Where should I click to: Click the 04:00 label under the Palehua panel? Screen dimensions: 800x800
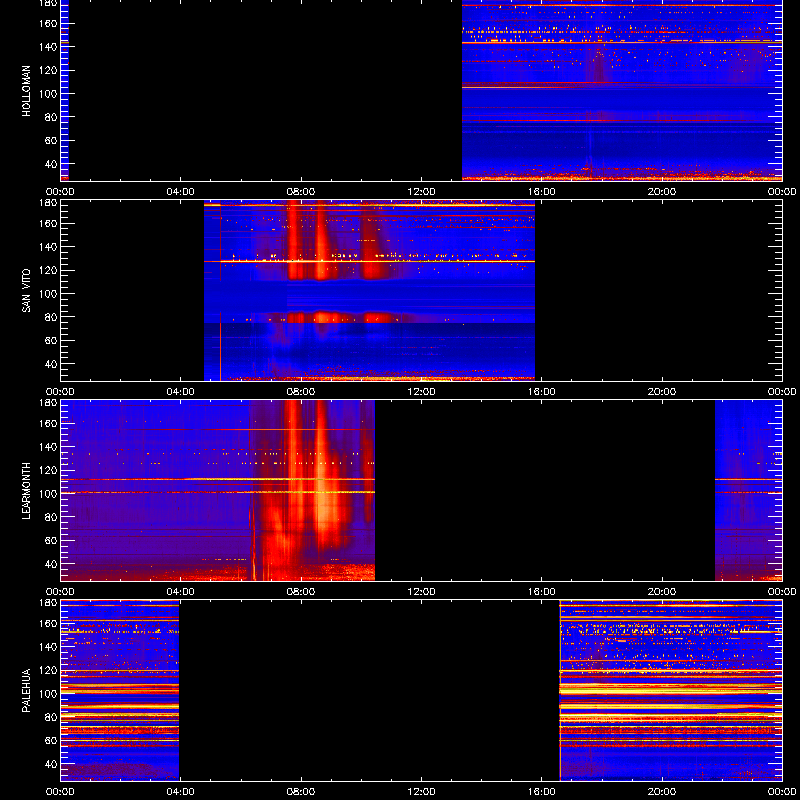(181, 792)
